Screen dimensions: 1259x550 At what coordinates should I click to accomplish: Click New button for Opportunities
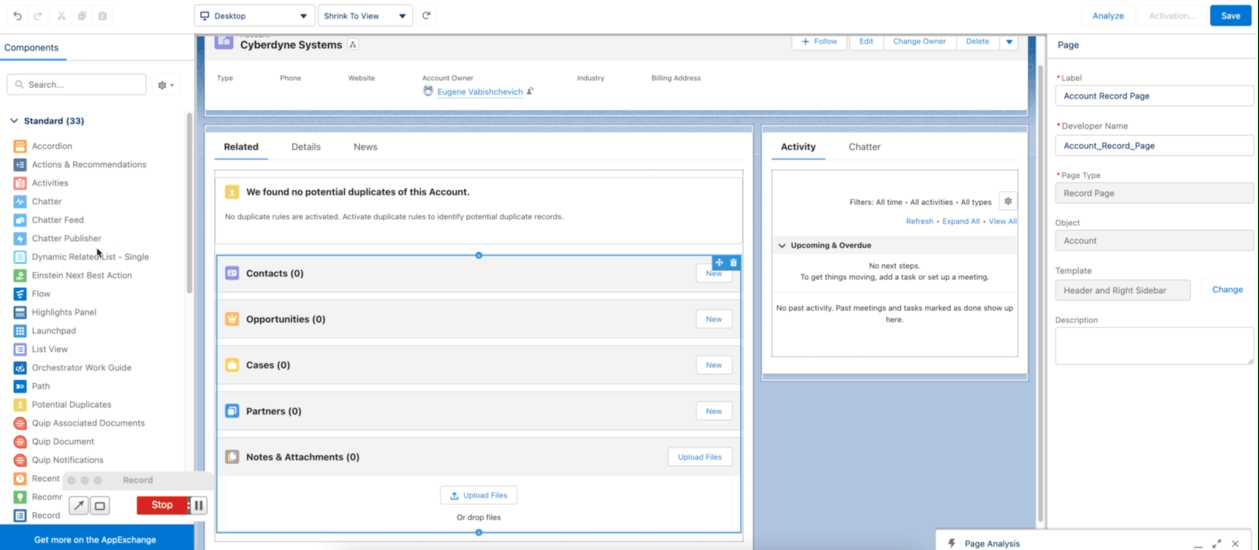(x=714, y=319)
